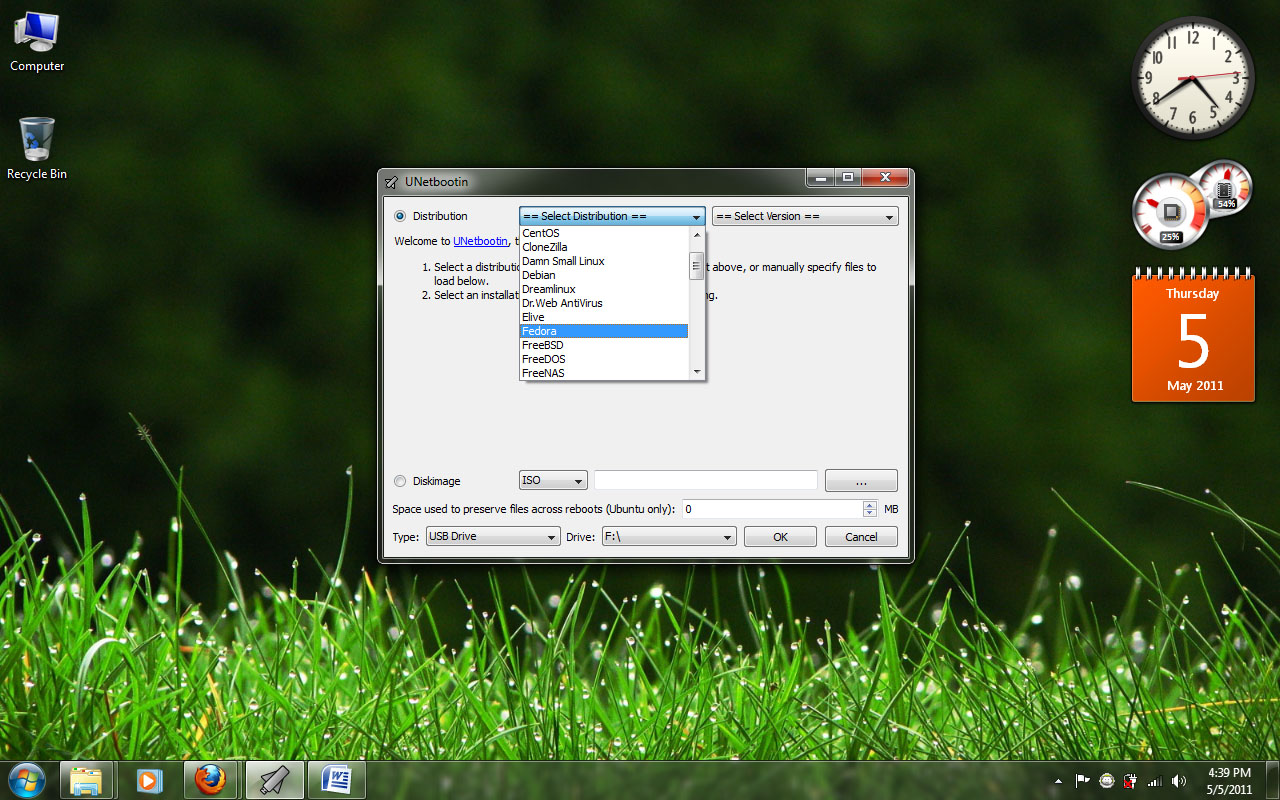Open the Recycle Bin desktop icon

pos(37,148)
